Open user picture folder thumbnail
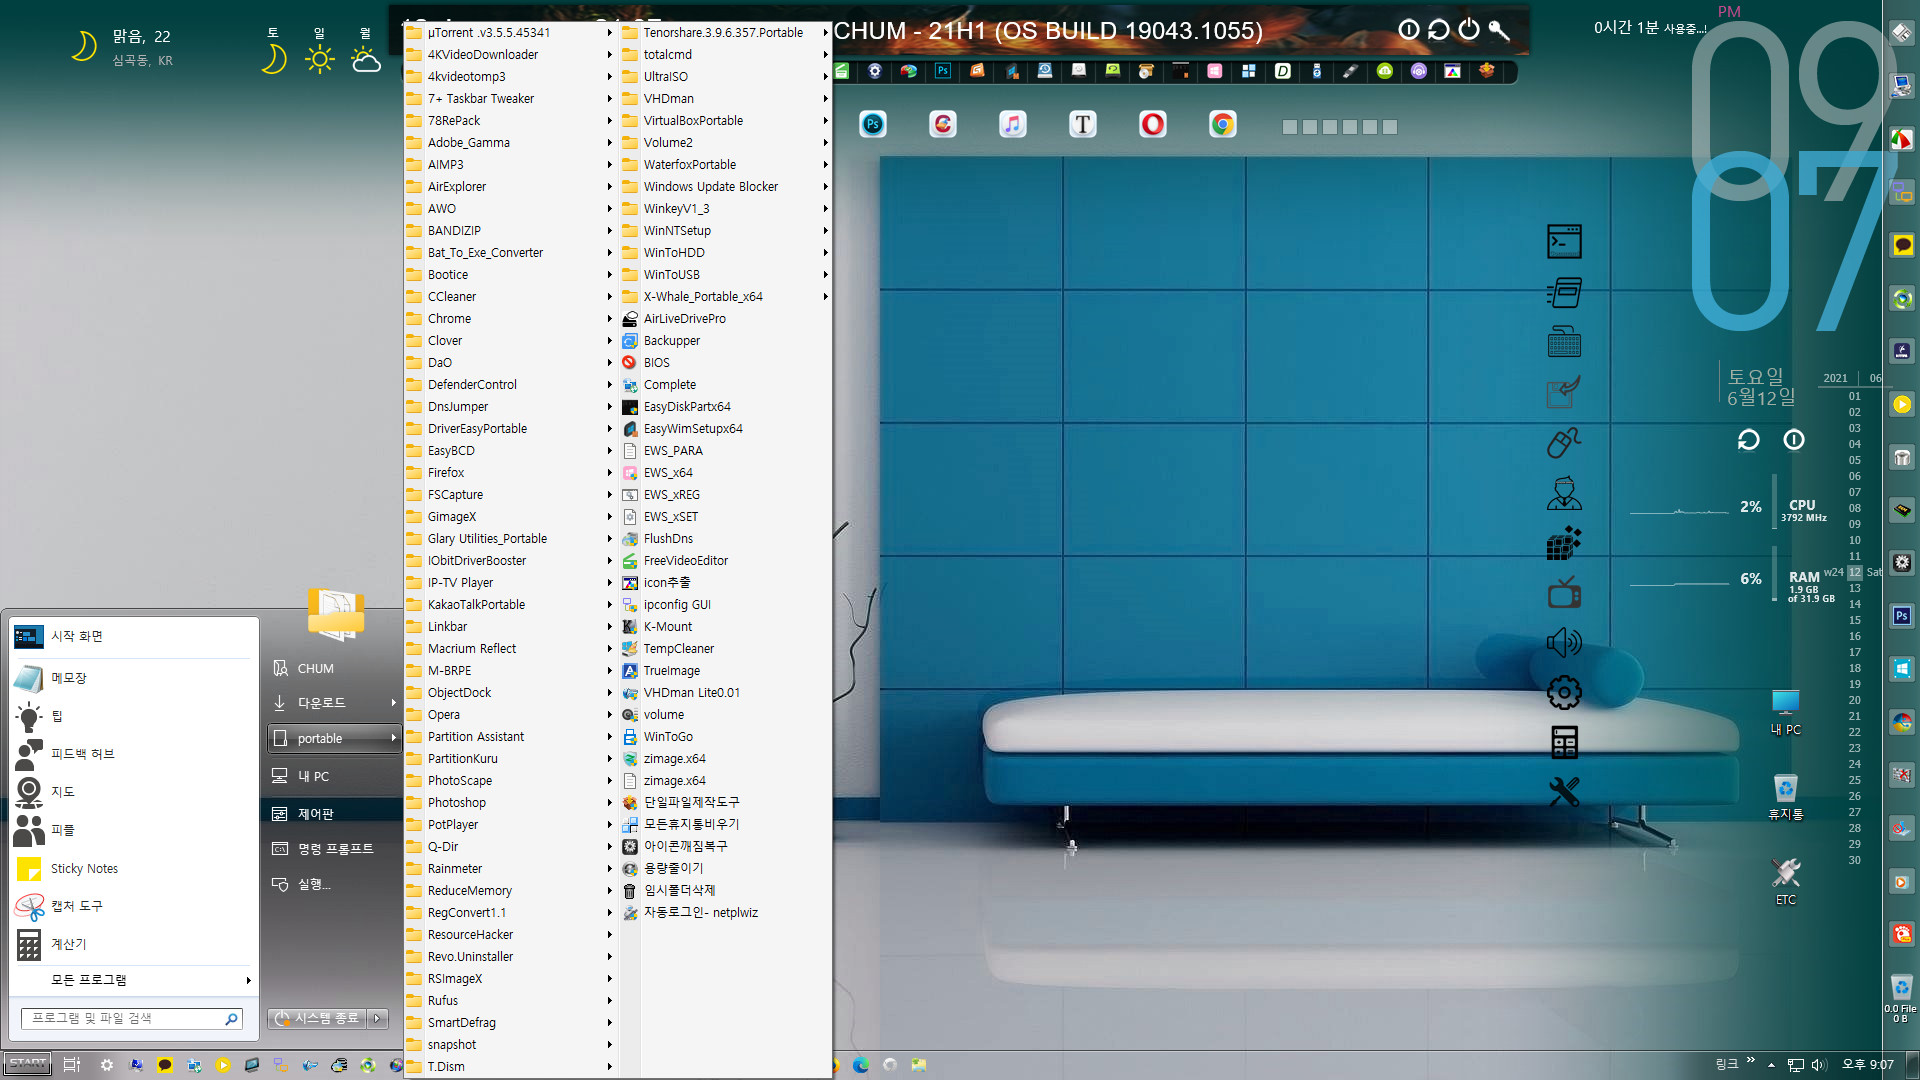Screen dimensions: 1920x1080 click(336, 613)
